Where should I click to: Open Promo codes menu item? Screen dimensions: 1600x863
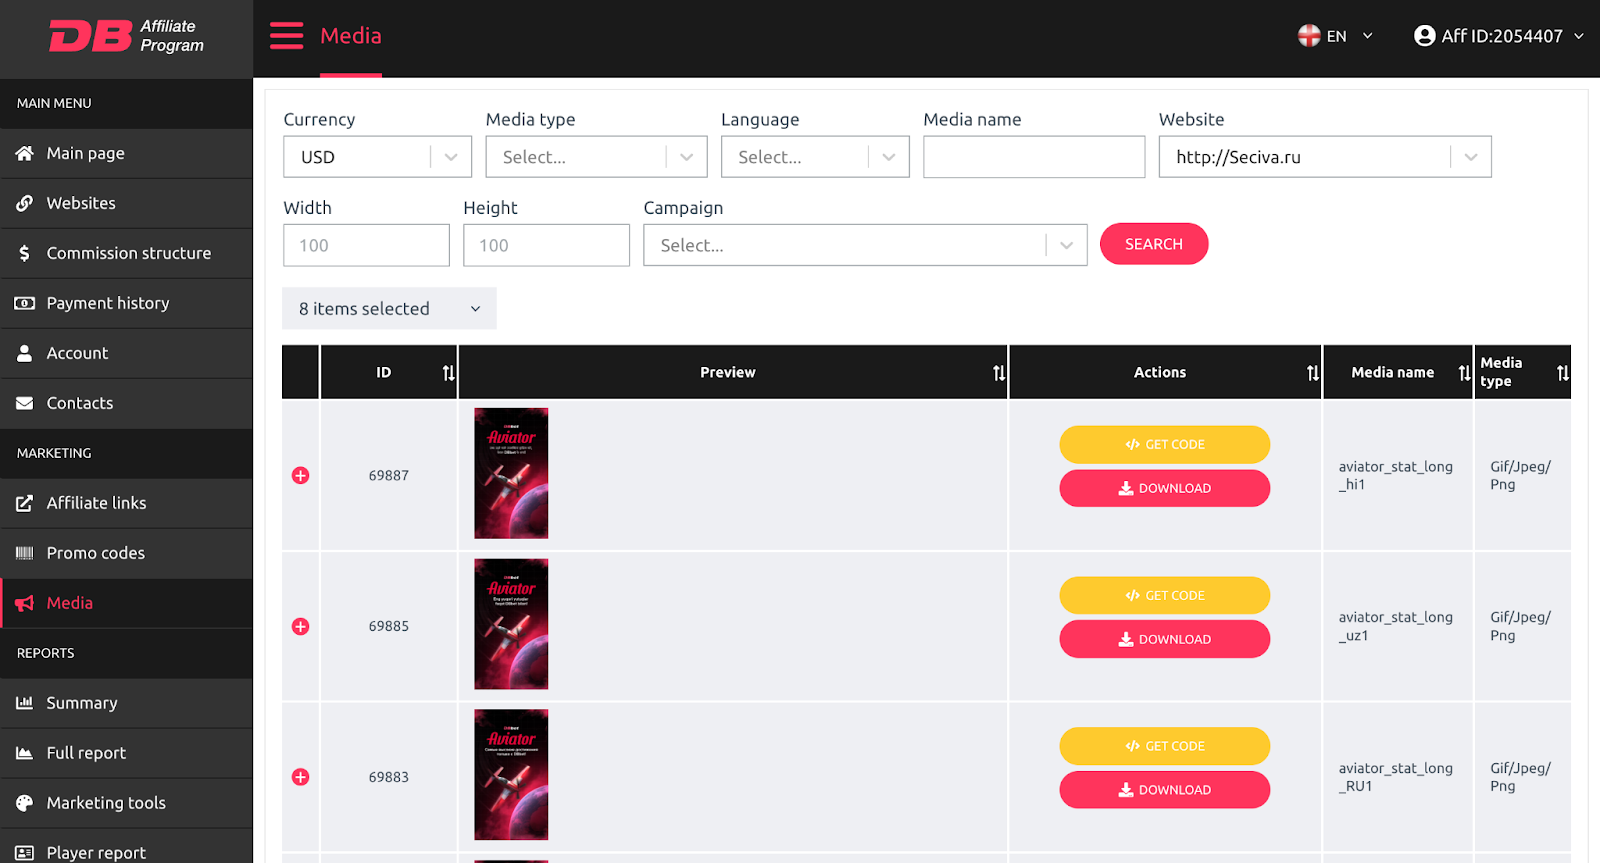tap(126, 553)
